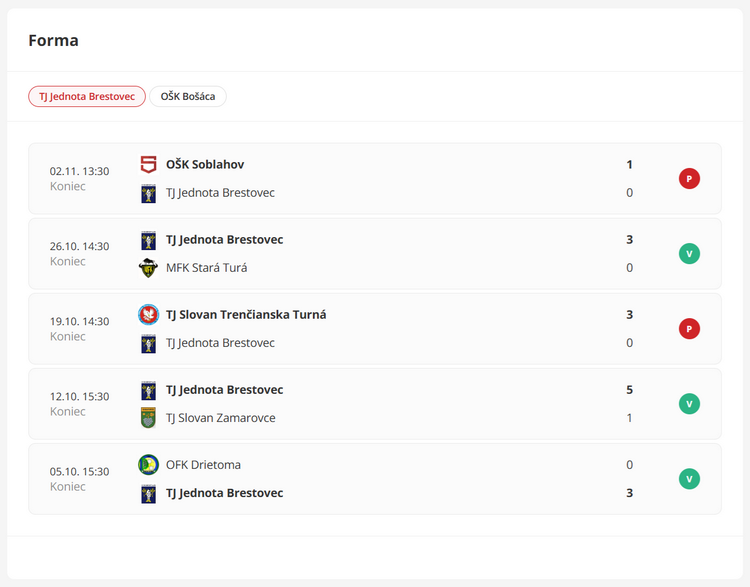Viewport: 750px width, 587px height.
Task: Click the MFK Stará Turá team logo
Action: point(148,268)
